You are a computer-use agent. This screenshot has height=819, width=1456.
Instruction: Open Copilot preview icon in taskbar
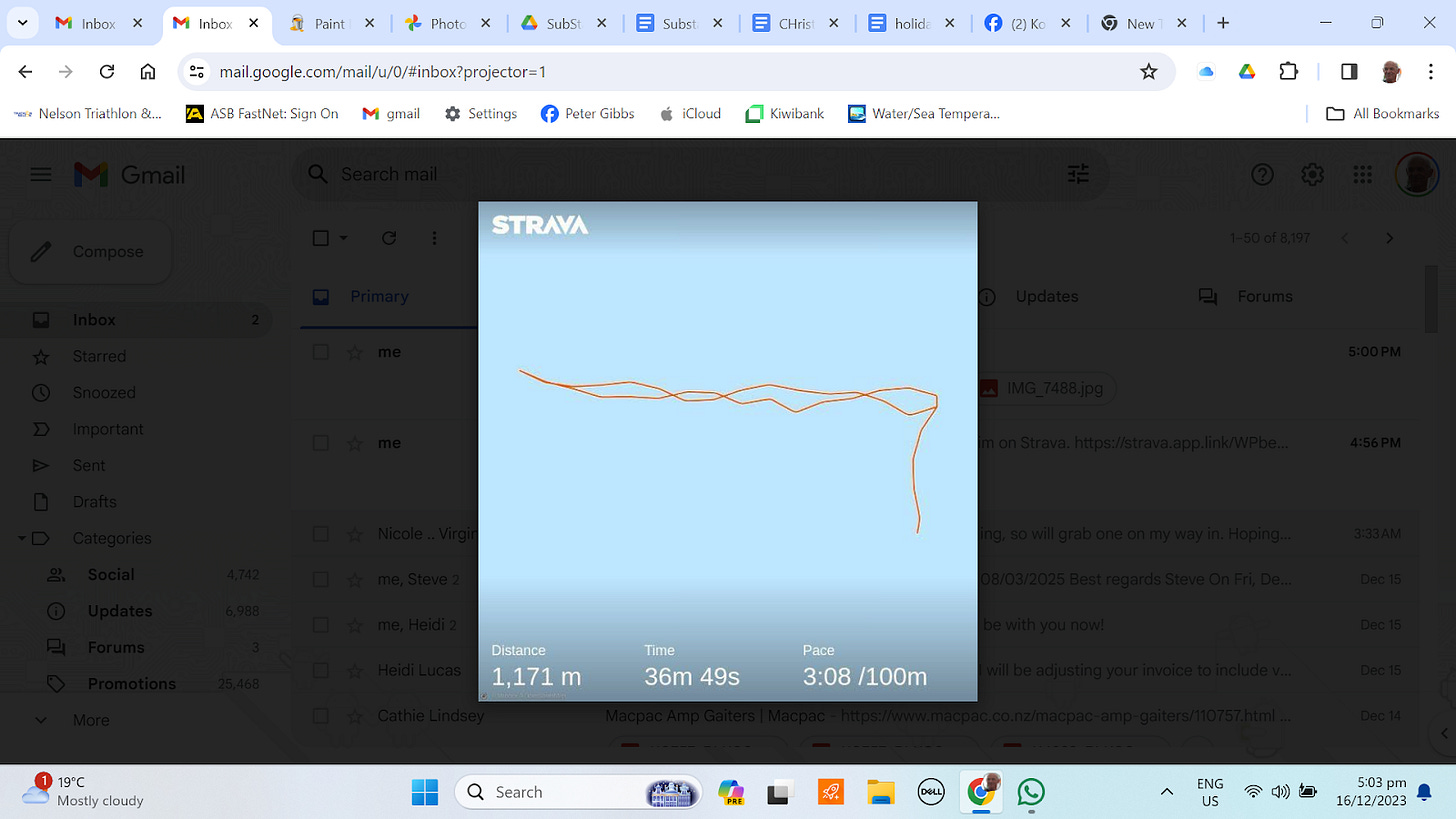[731, 792]
